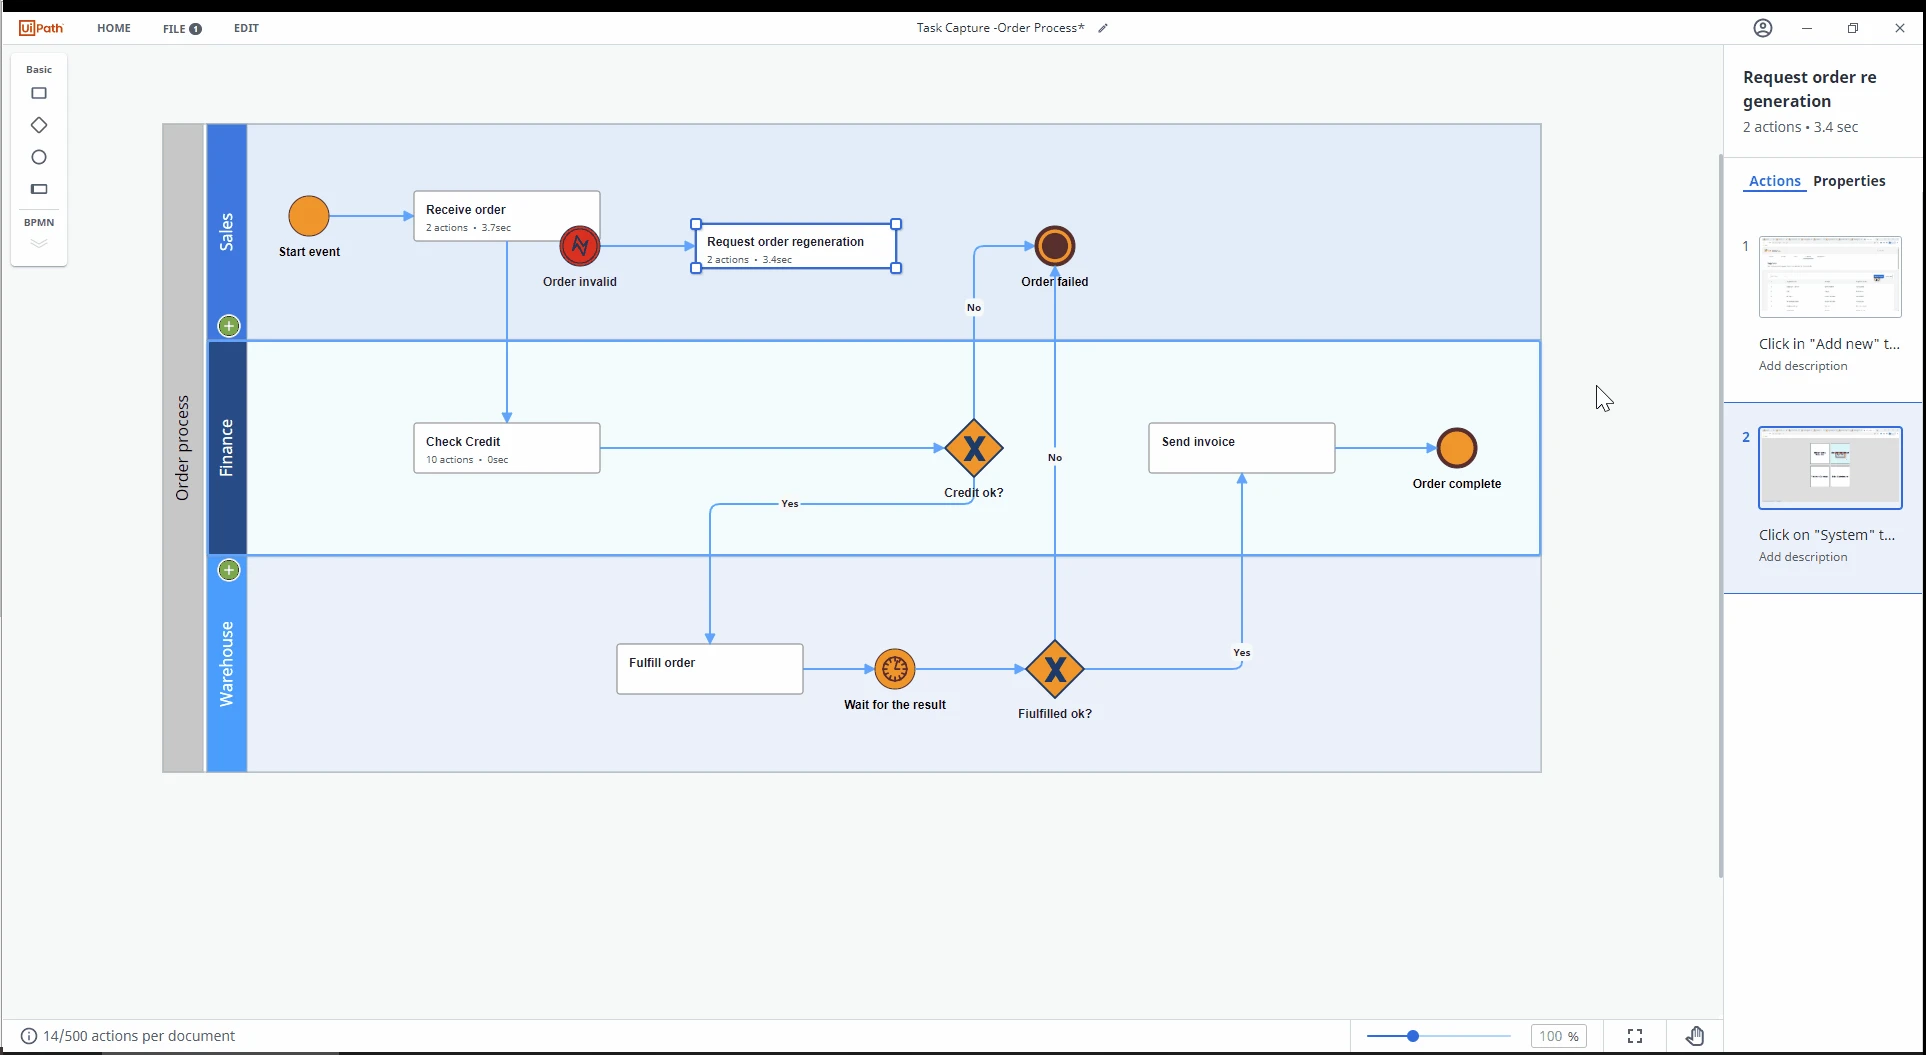Click the 100 % zoom field
Screen dimensions: 1926x1055
[1559, 1036]
